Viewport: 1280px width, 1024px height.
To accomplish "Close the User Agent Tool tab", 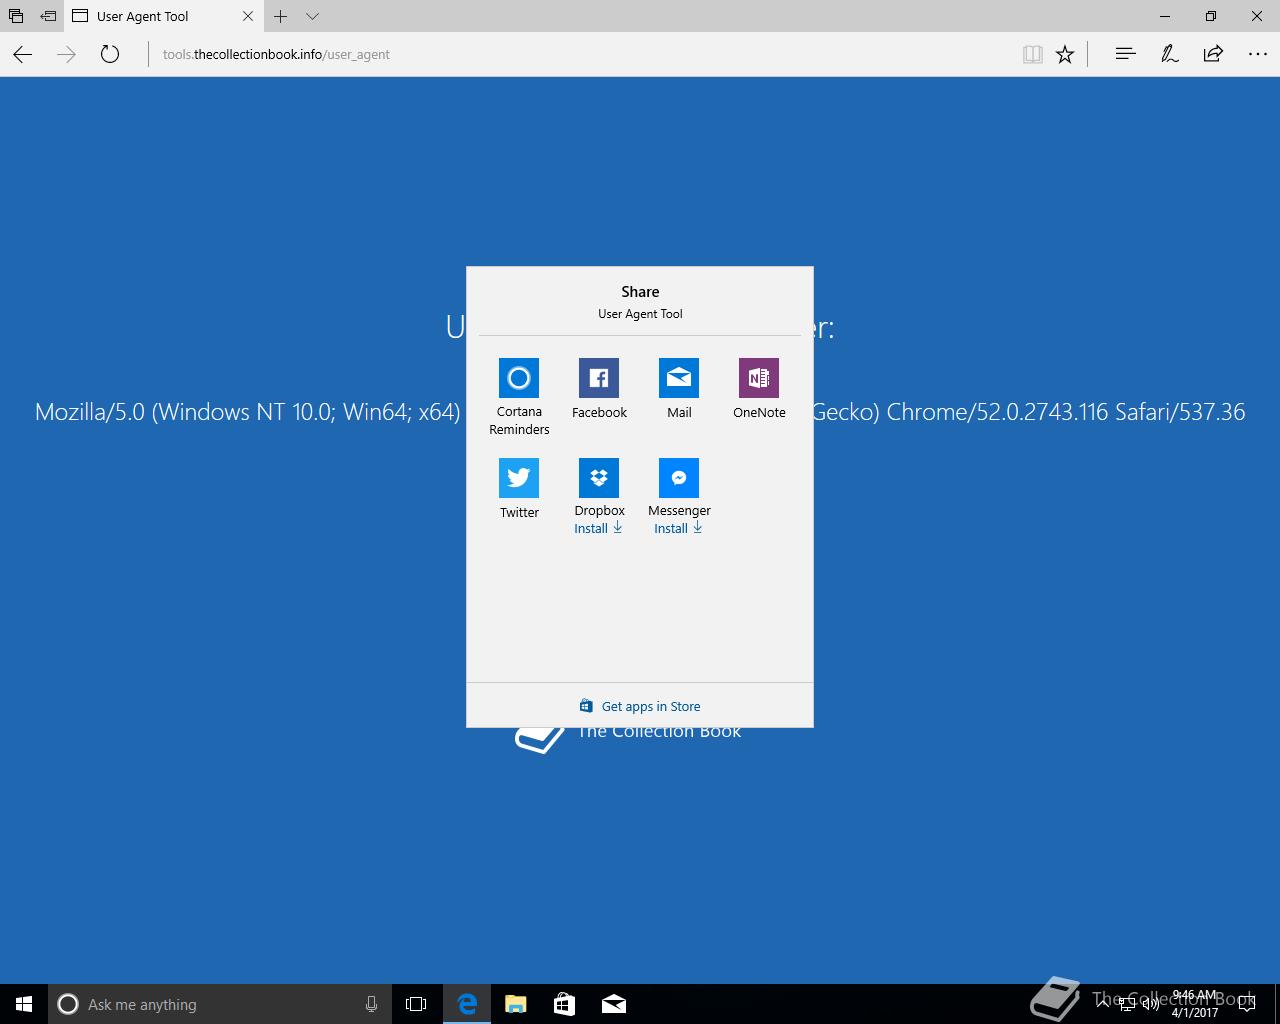I will 248,16.
